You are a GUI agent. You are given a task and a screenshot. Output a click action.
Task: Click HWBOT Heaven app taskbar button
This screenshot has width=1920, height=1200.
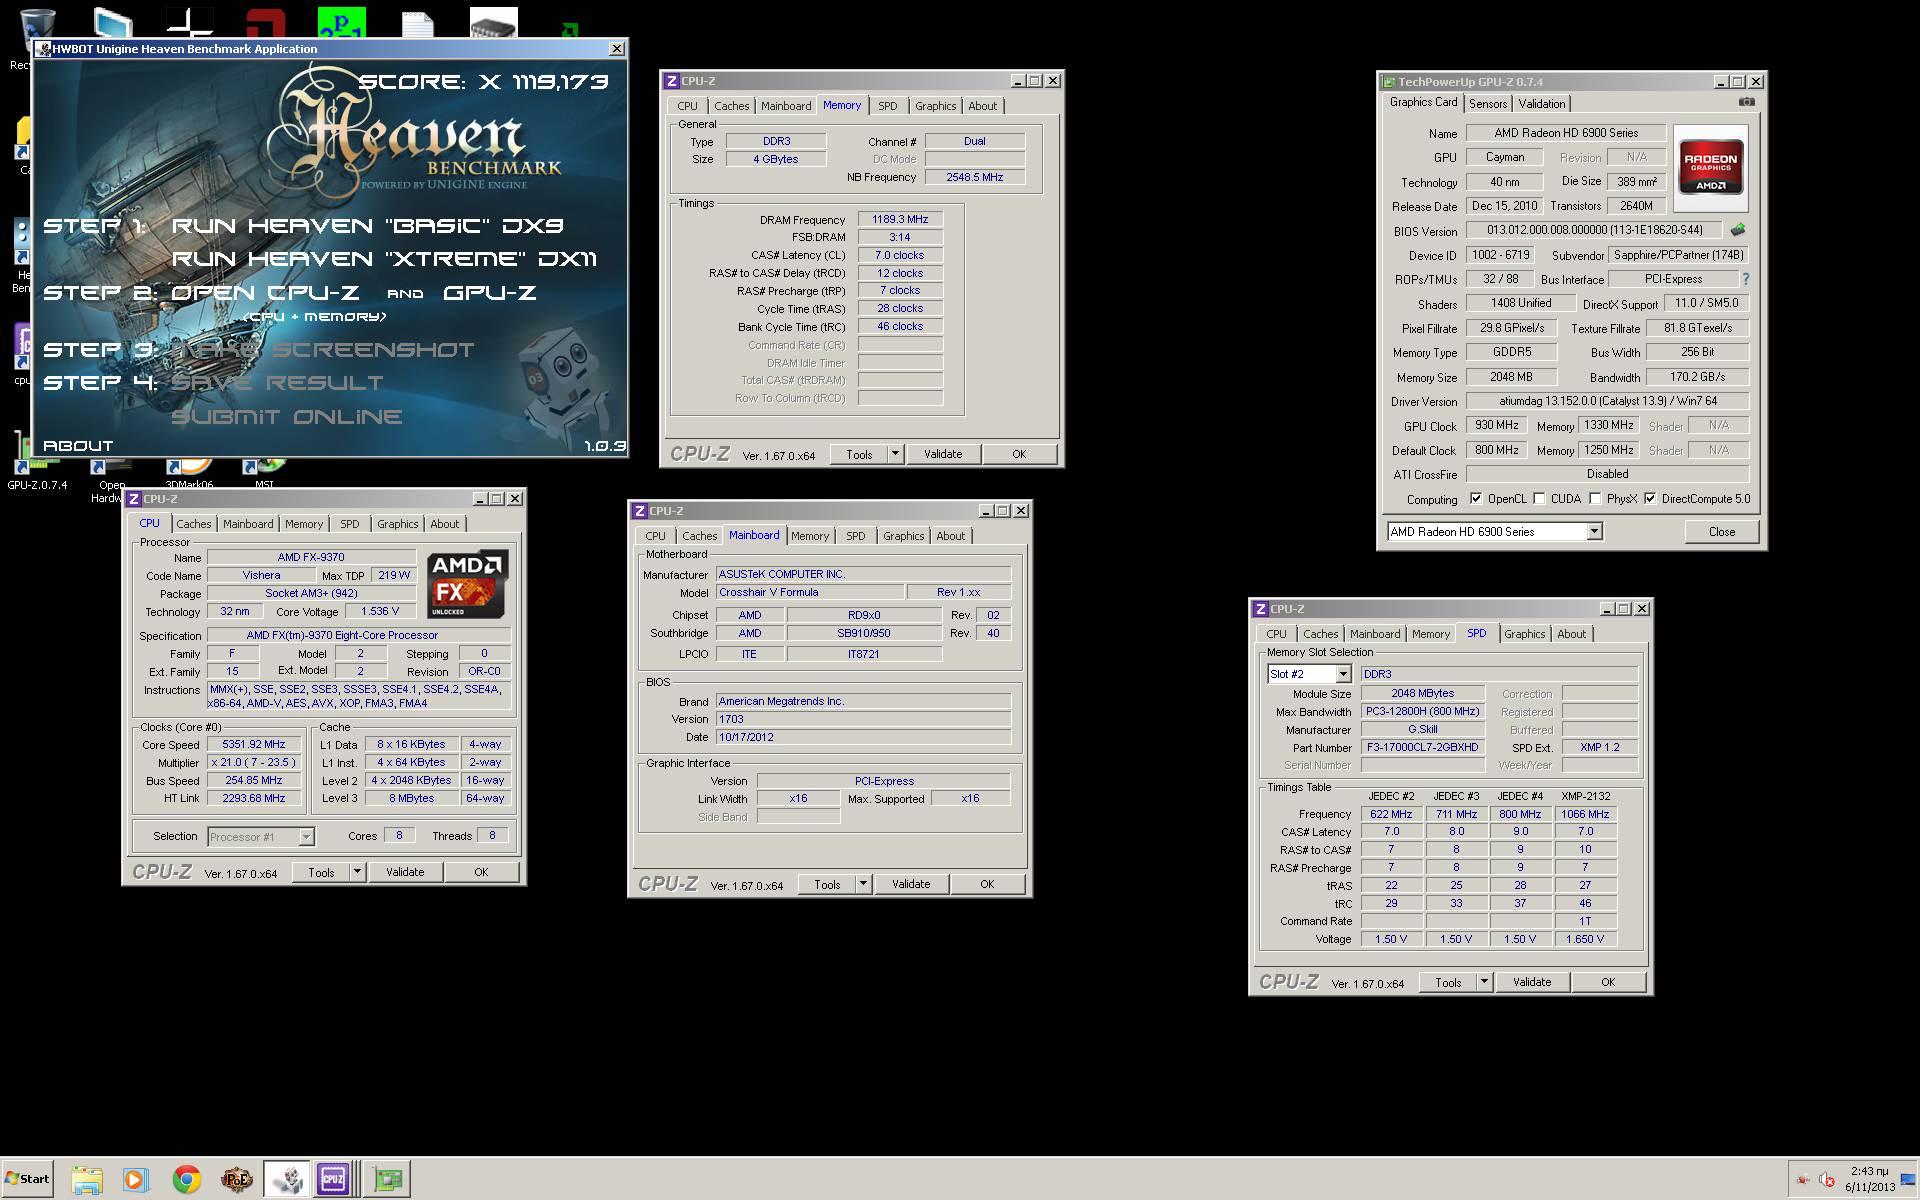point(287,1179)
